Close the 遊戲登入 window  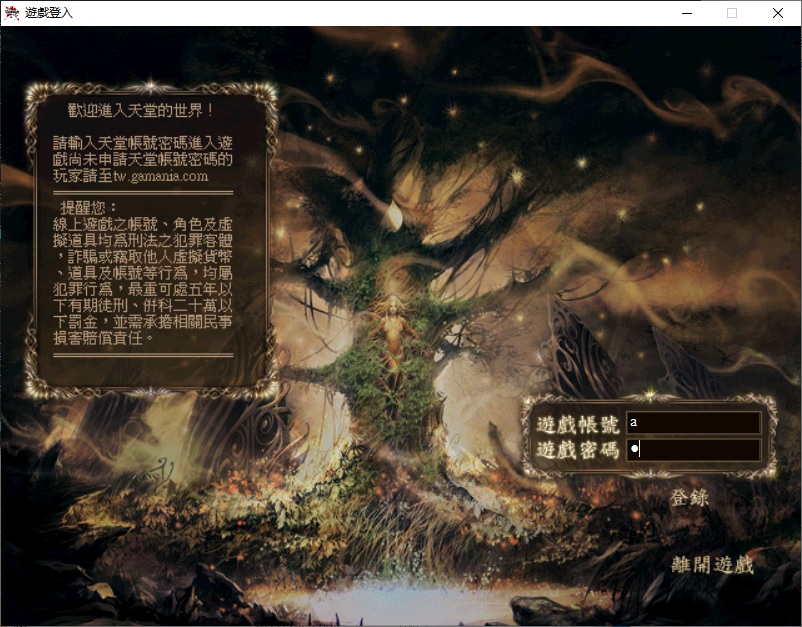pyautogui.click(x=777, y=13)
